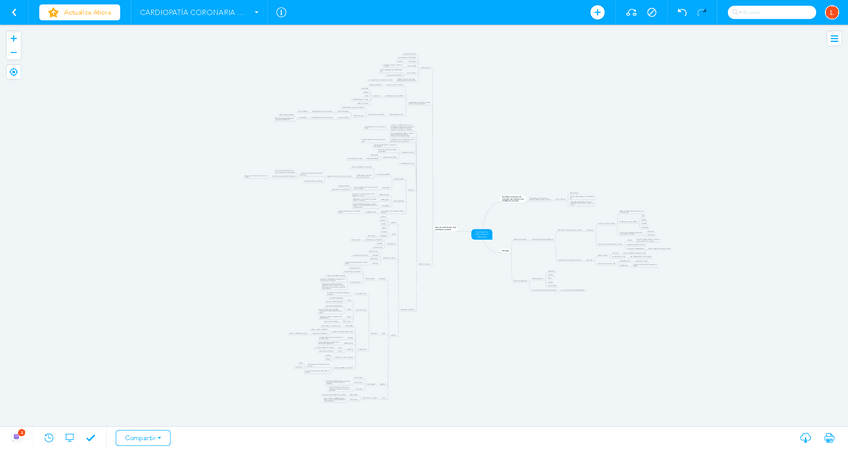Center the map with target icon
848x449 pixels.
13,72
